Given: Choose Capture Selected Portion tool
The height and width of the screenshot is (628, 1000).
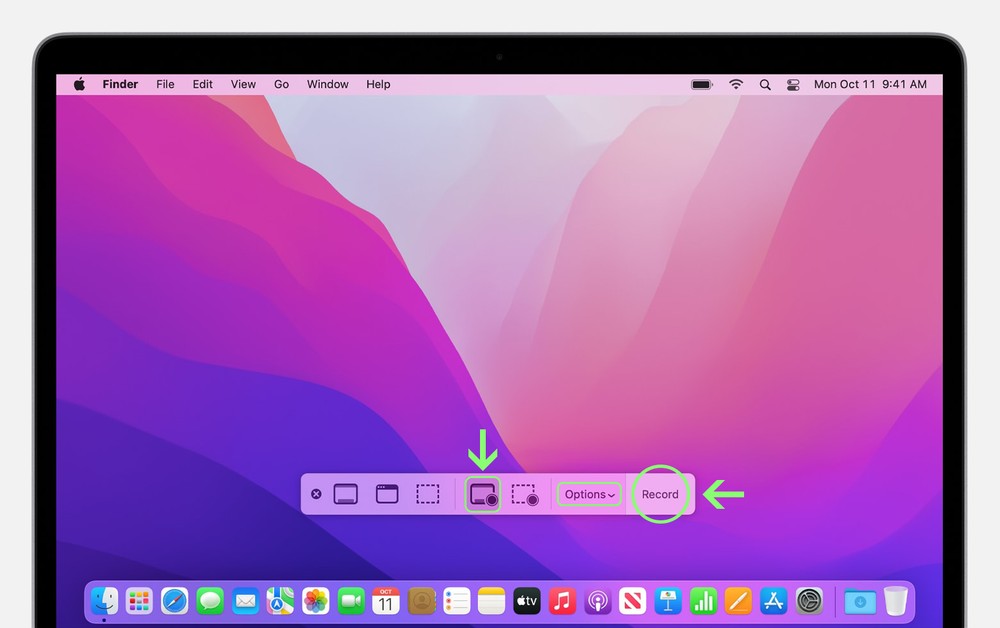Looking at the screenshot, I should click(428, 494).
